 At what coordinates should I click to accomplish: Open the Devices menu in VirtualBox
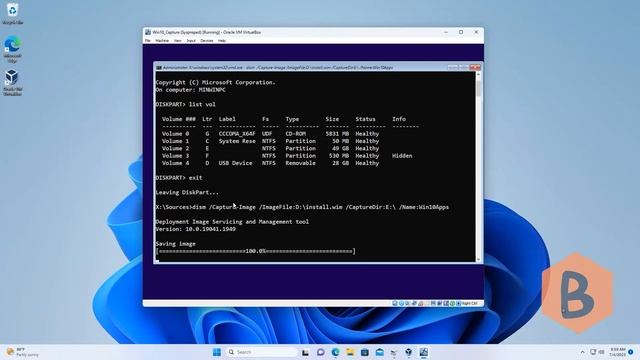coord(207,41)
